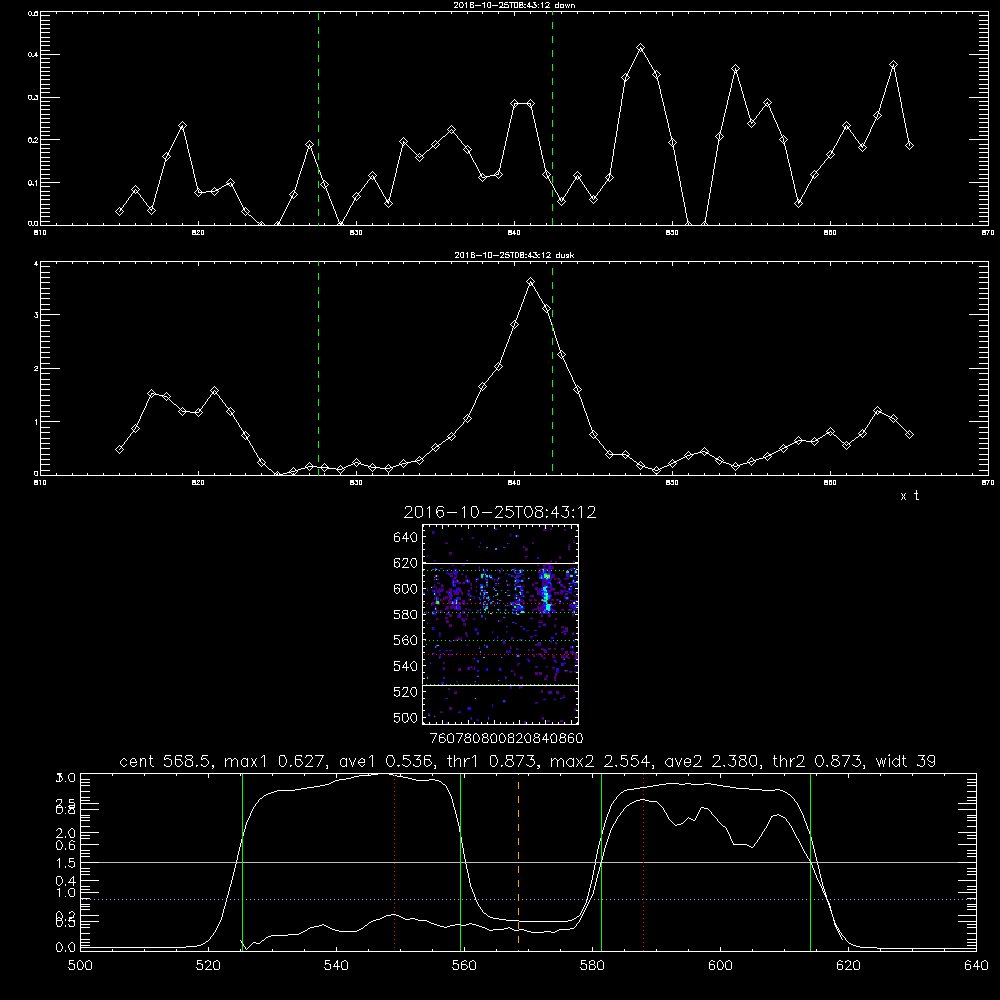Click the 500 label on bottom plot x-axis
The image size is (1000, 1000).
80,966
